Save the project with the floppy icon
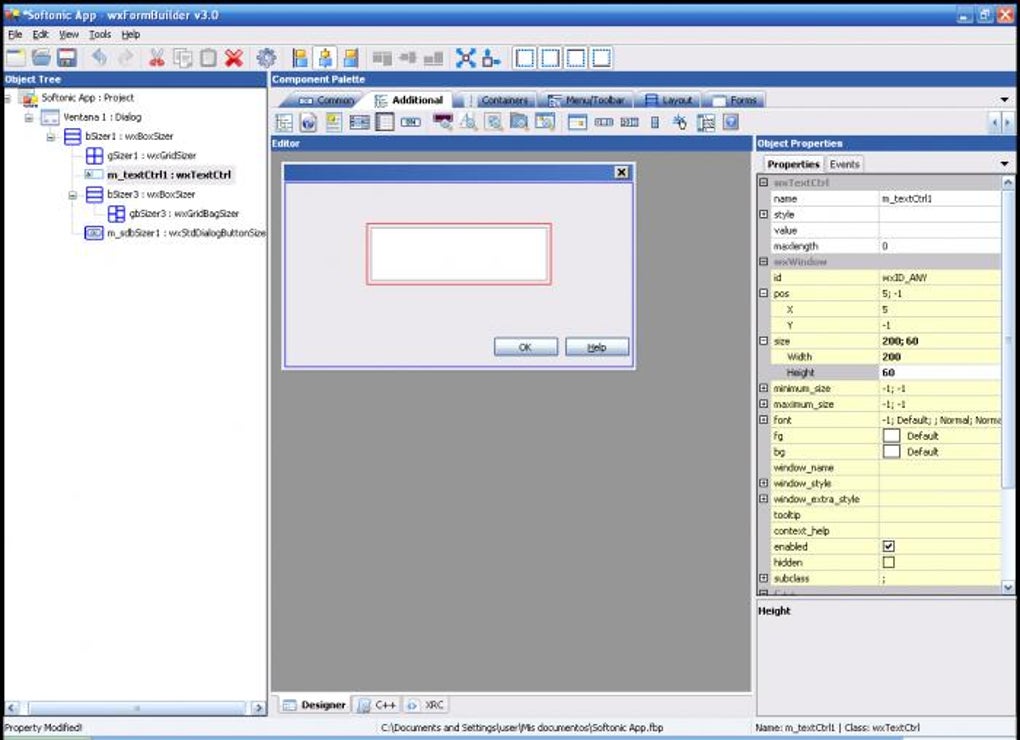The width and height of the screenshot is (1020, 740). (x=67, y=58)
